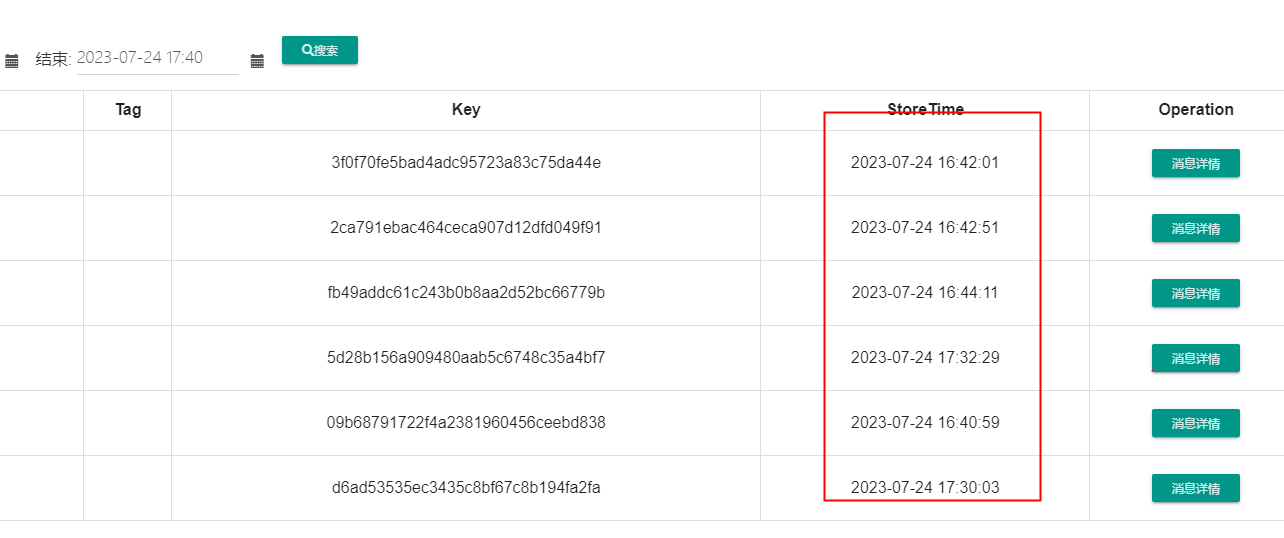Edit the end time field 2023-07-24 17:40
This screenshot has width=1284, height=538.
click(x=158, y=58)
